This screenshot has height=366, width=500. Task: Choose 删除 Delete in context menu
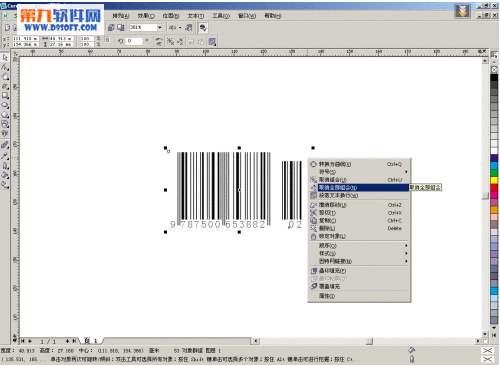tap(359, 228)
